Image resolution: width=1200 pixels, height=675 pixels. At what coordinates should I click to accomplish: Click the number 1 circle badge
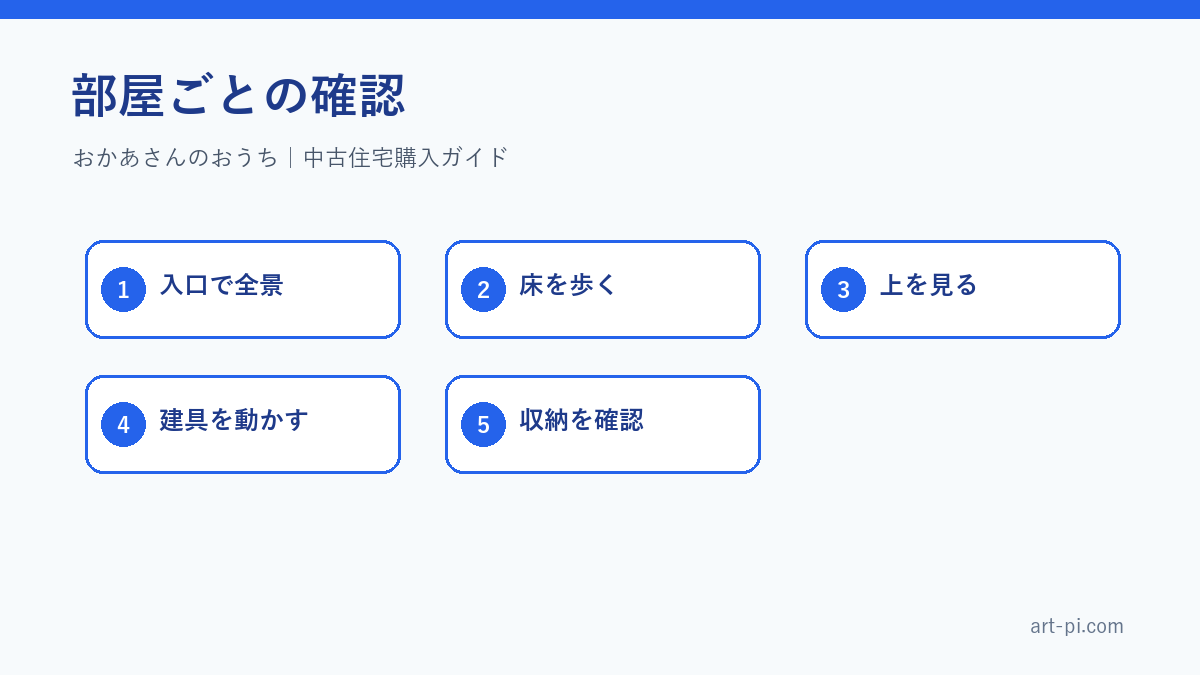tap(123, 289)
